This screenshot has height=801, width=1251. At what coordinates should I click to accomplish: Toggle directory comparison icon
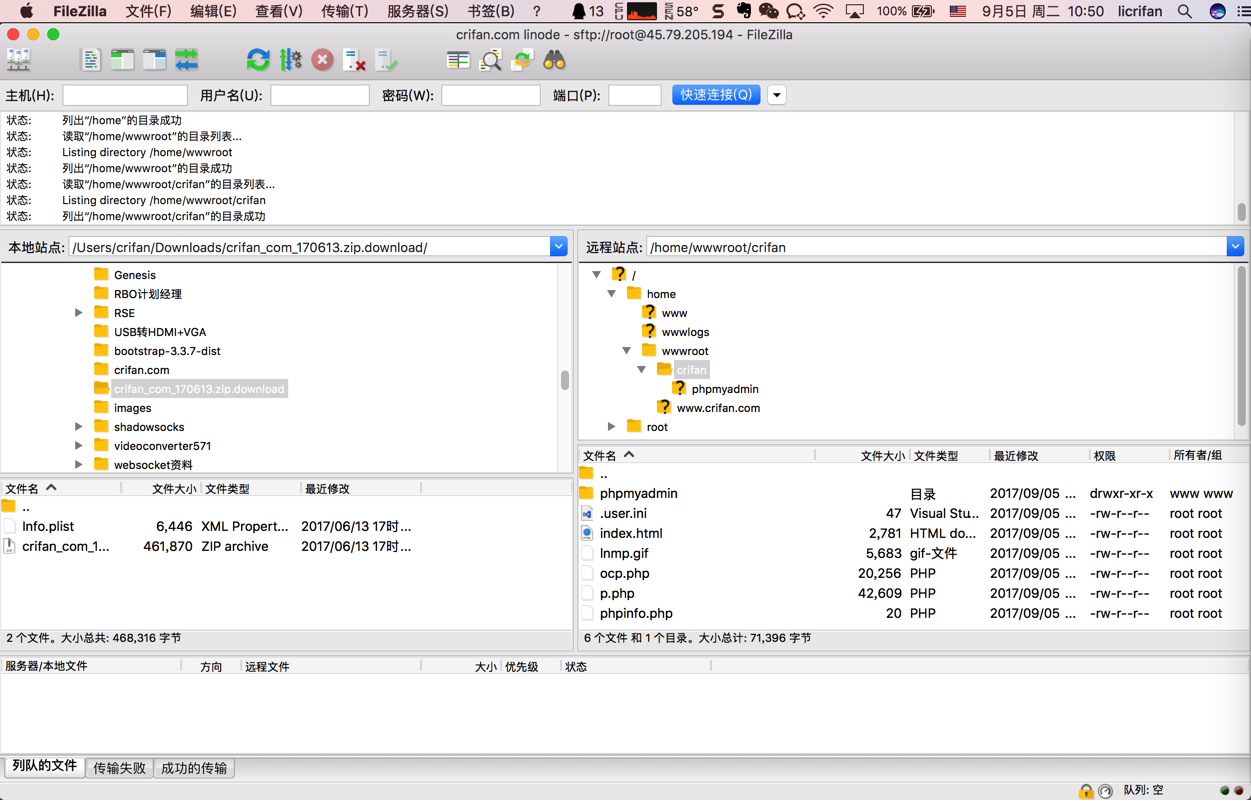(490, 61)
